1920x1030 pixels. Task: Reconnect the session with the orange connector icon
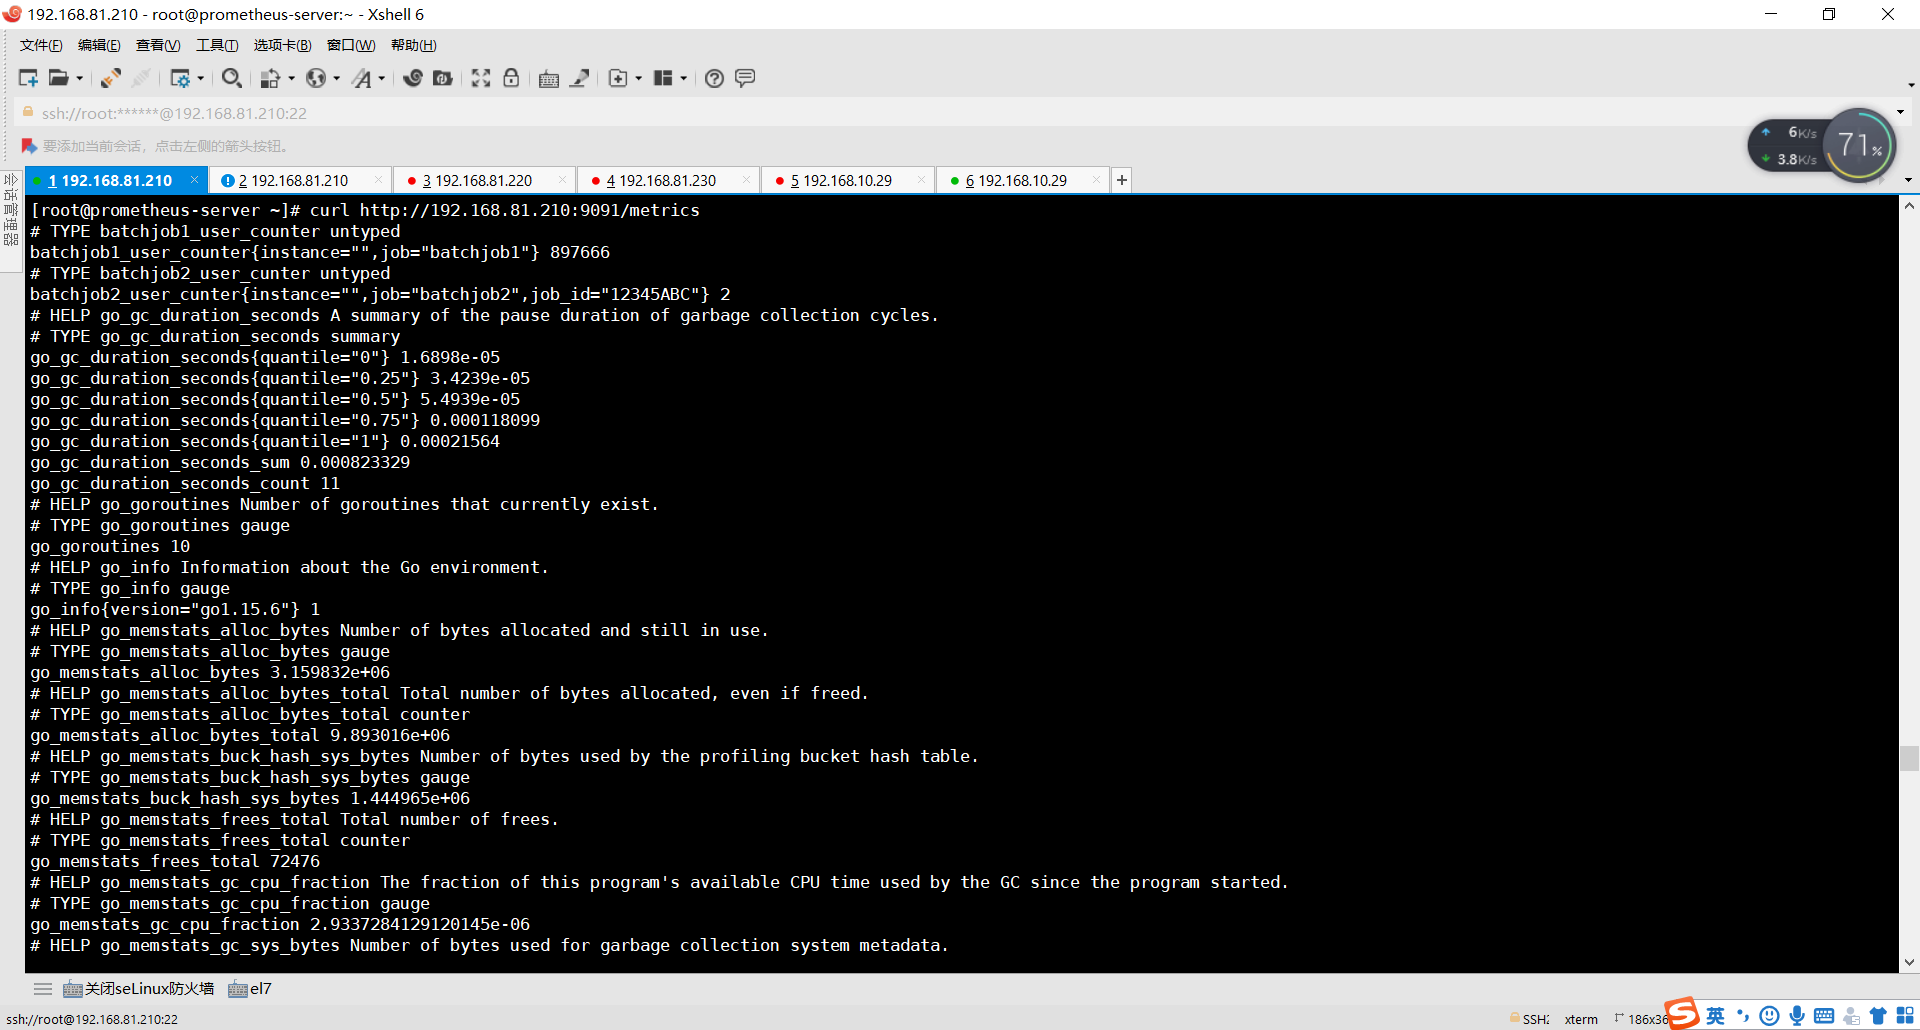click(110, 78)
